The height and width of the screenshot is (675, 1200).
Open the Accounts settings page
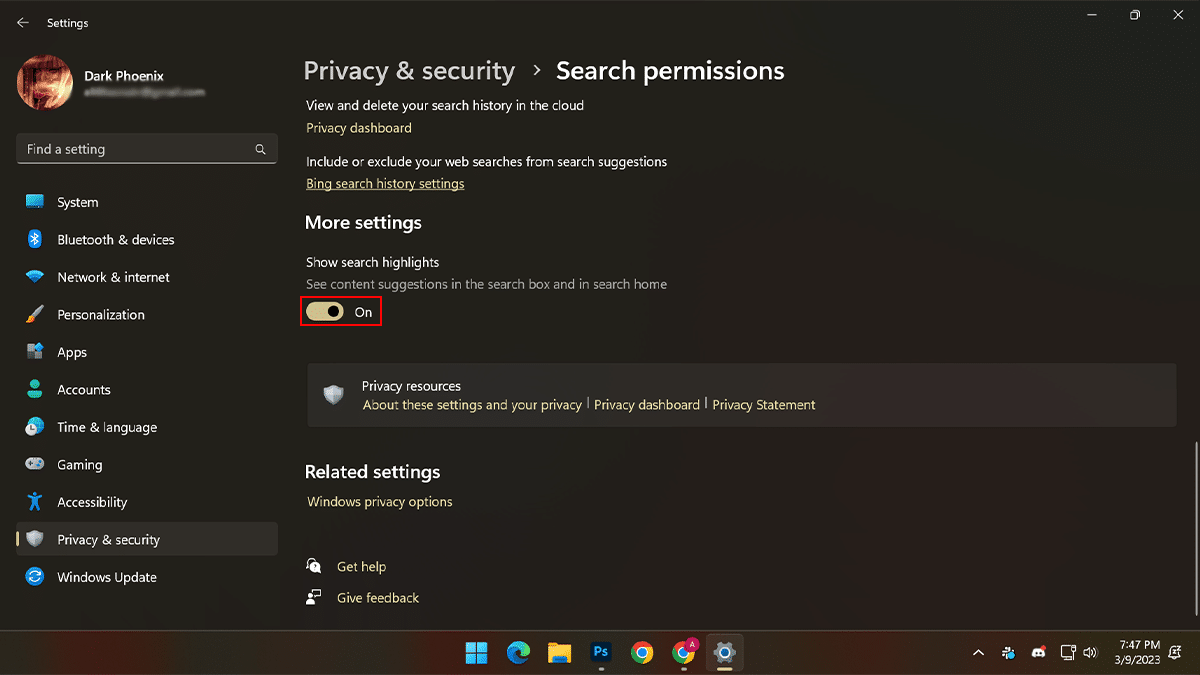click(83, 390)
